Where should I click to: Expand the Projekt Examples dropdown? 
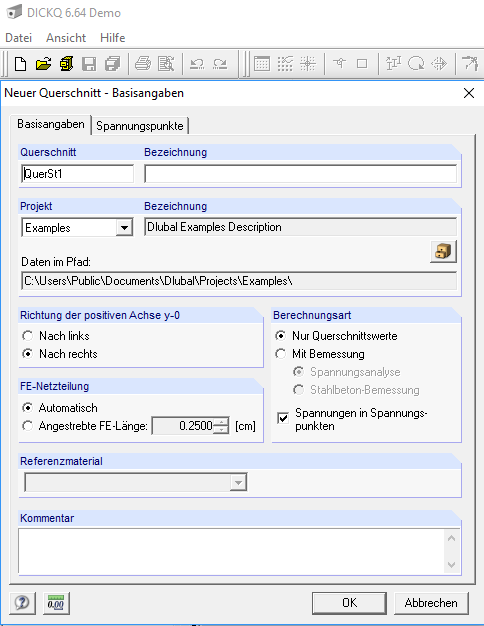pos(124,228)
